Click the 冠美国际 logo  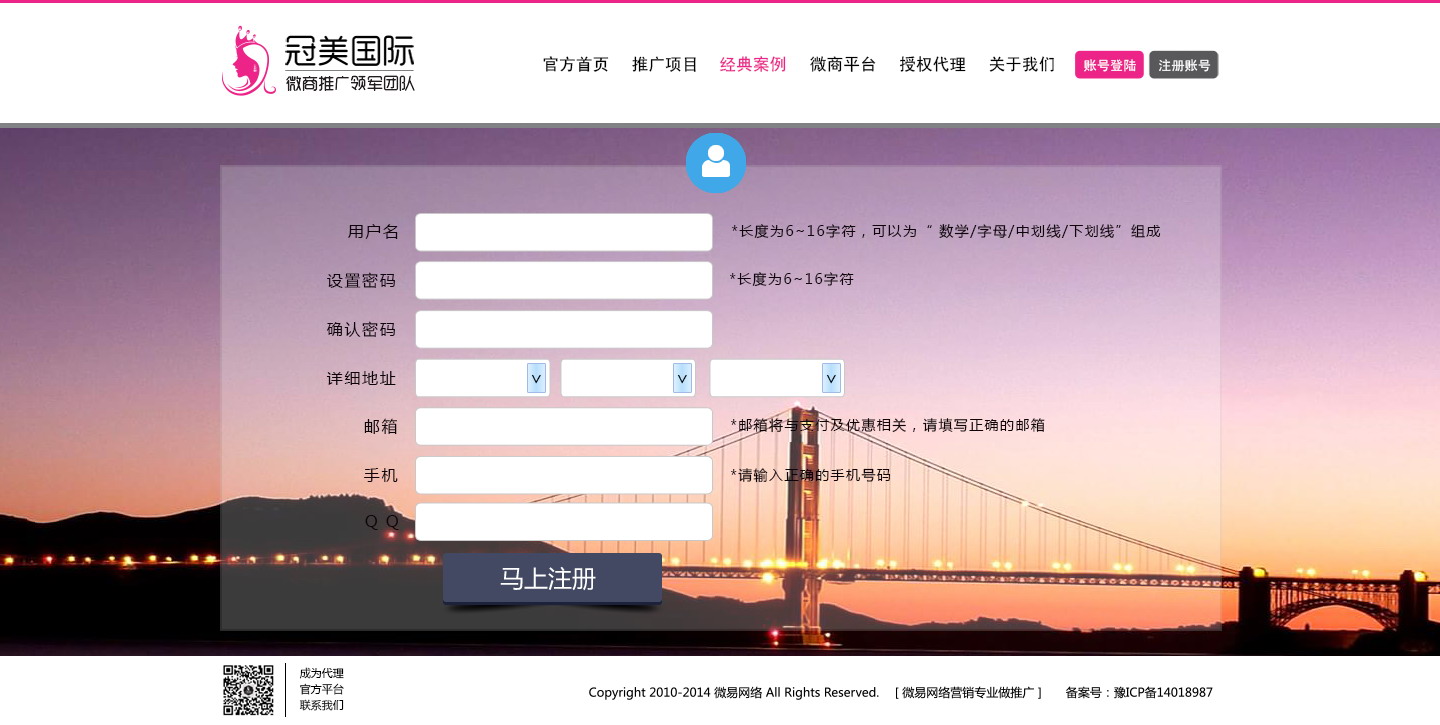pos(318,62)
